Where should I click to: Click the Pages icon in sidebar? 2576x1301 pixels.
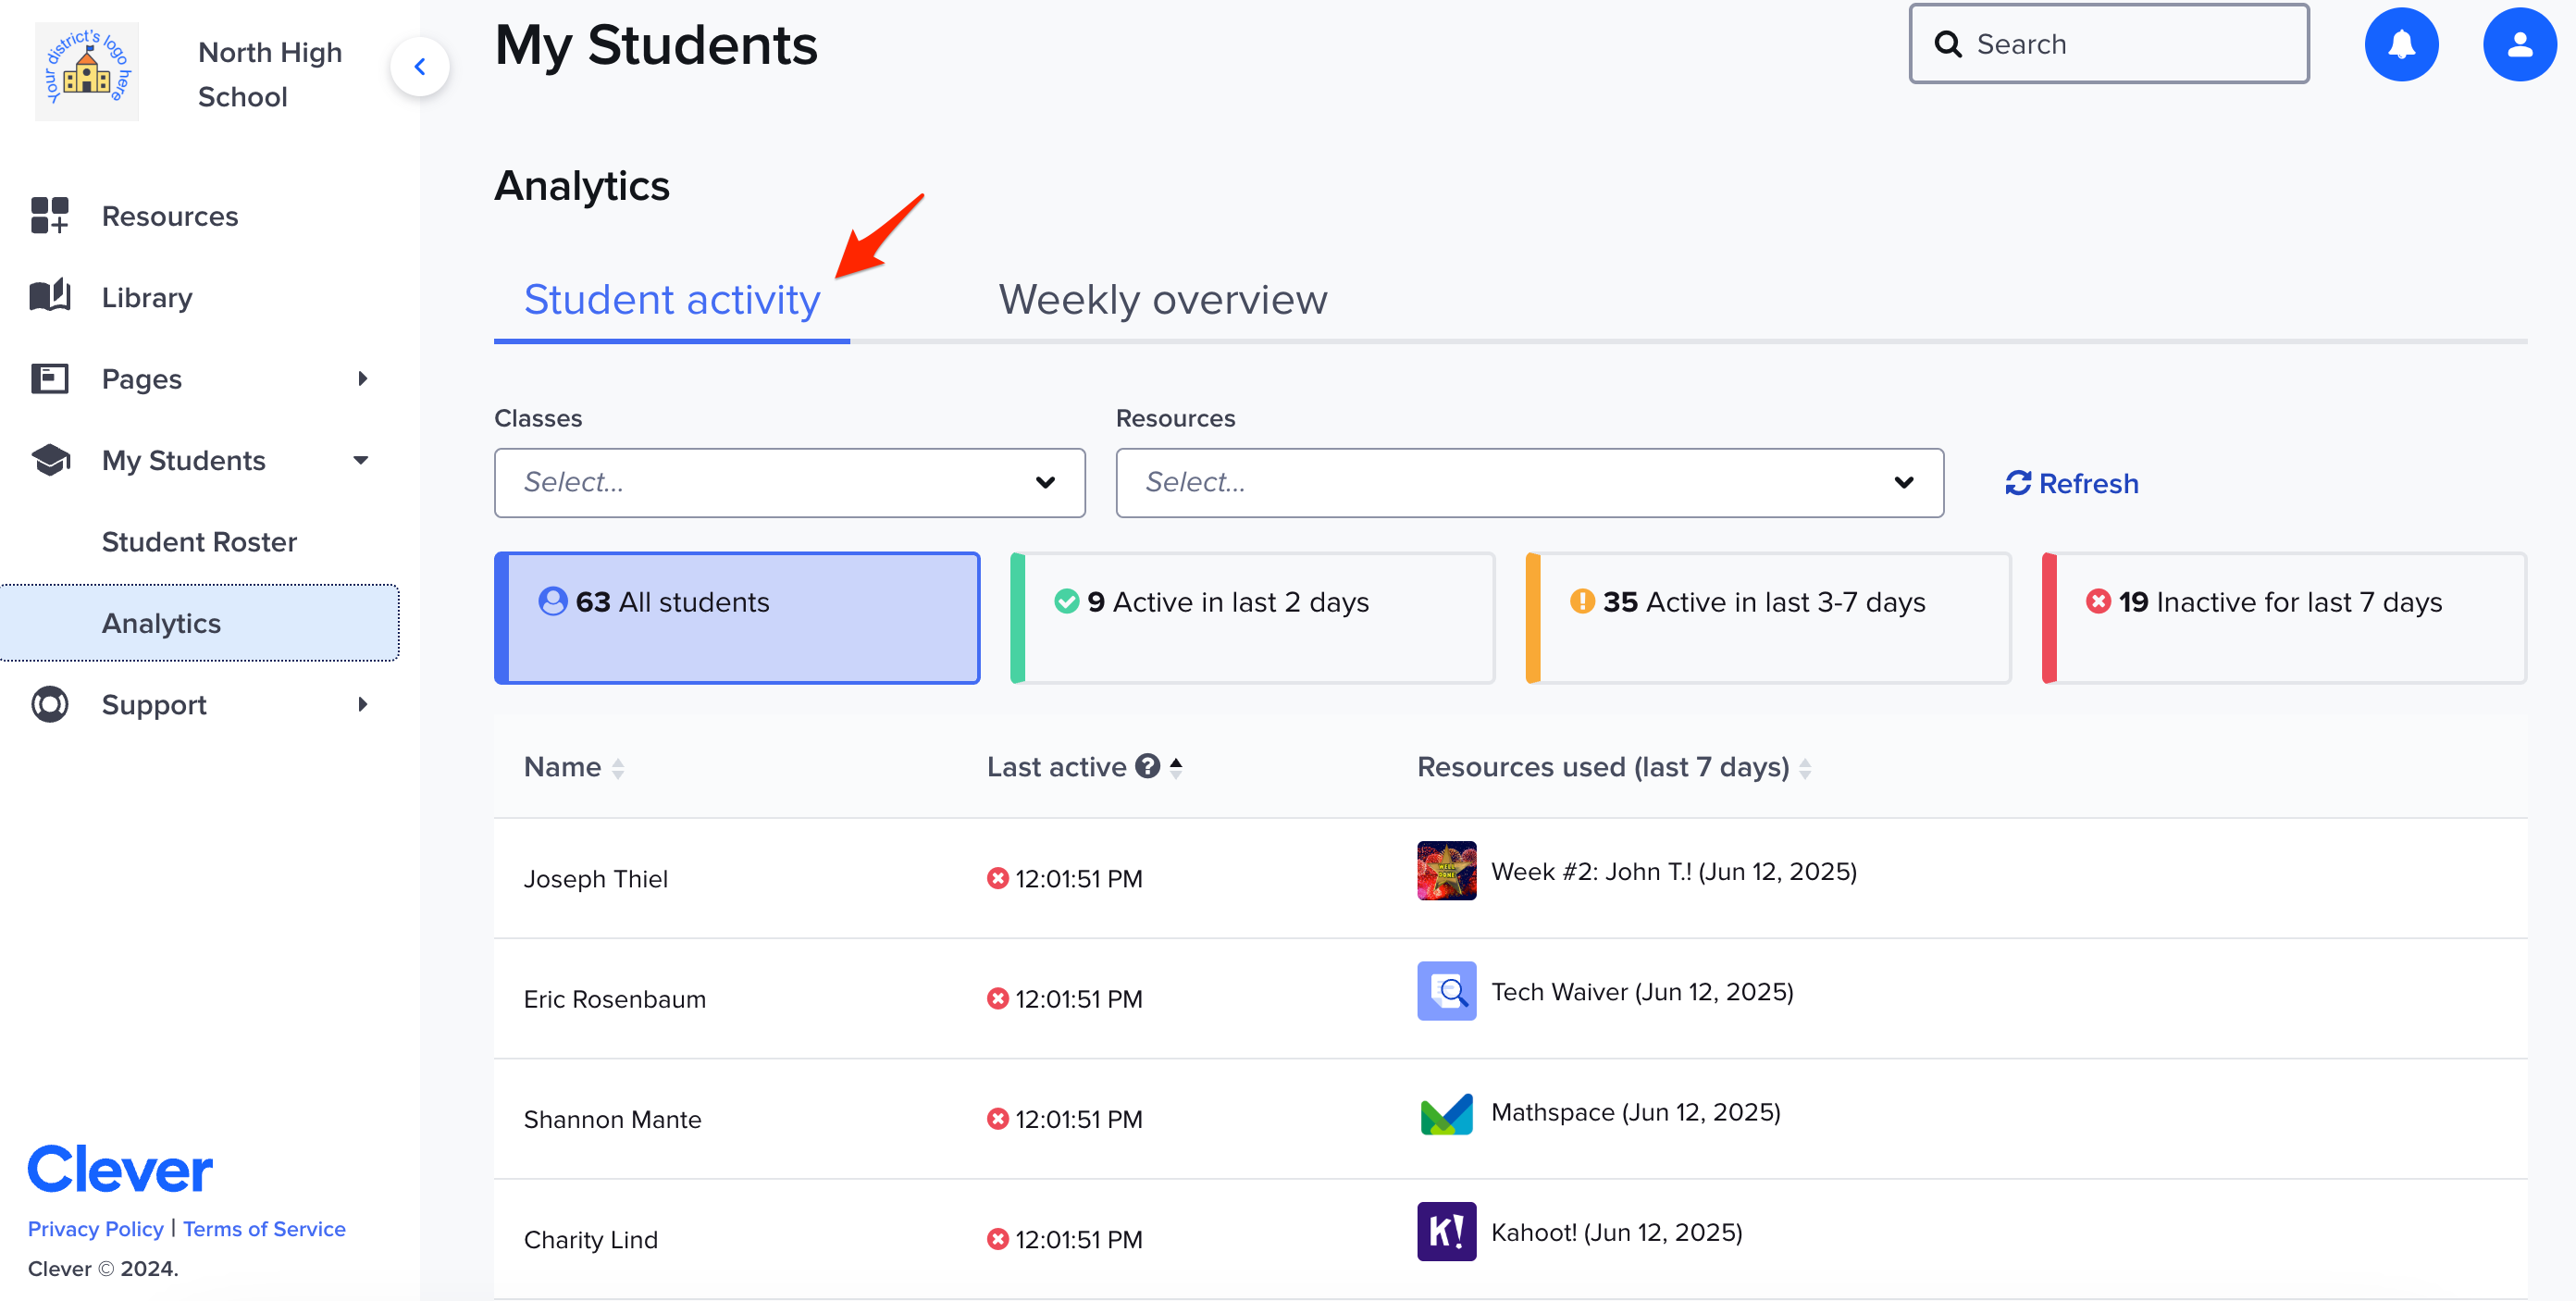click(49, 378)
